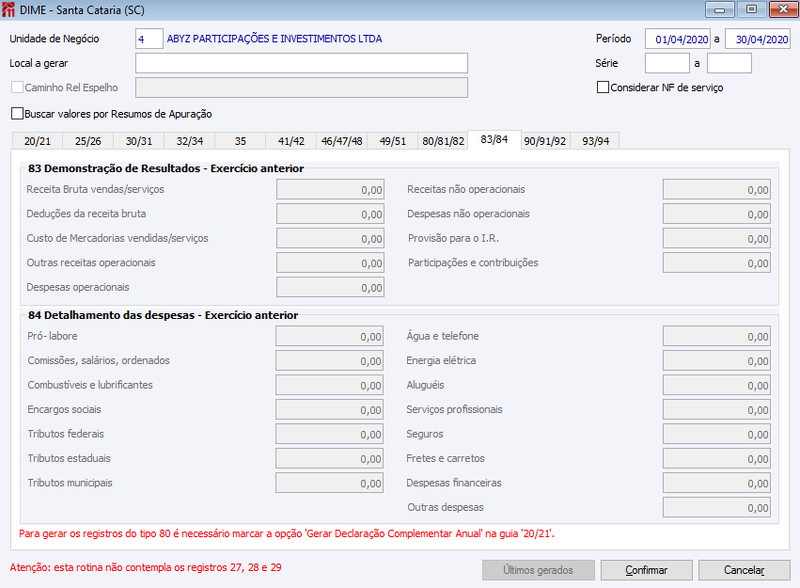Minimize the DIME window
Image resolution: width=800 pixels, height=588 pixels.
[x=719, y=9]
